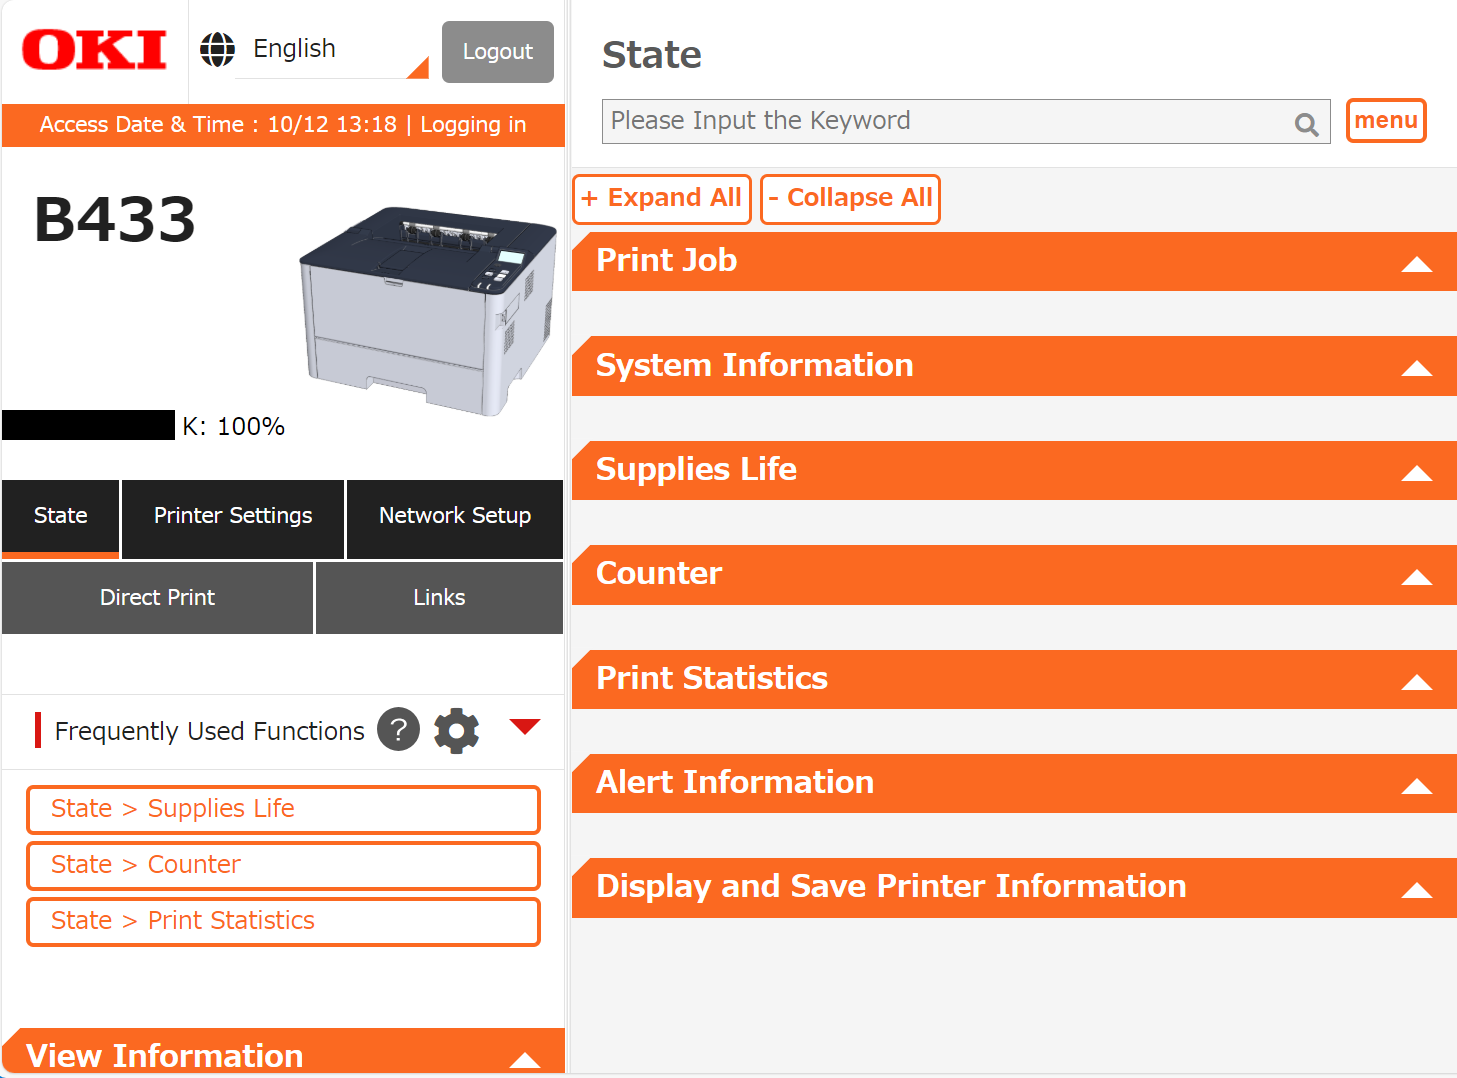The height and width of the screenshot is (1078, 1457).
Task: Expand the Counter section header
Action: click(1014, 575)
